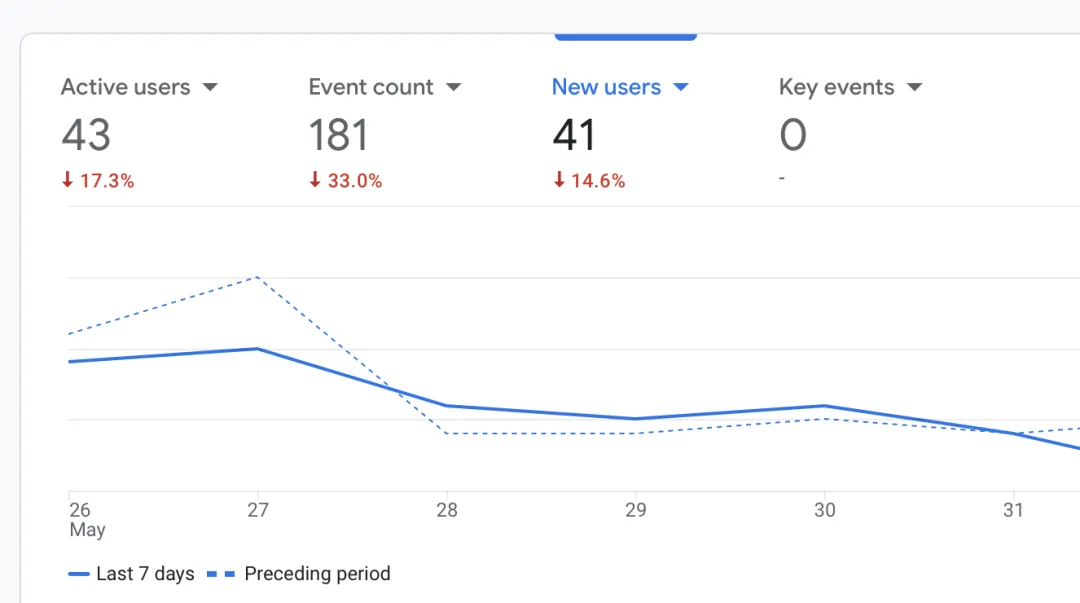Click the 28 date axis label

(447, 510)
